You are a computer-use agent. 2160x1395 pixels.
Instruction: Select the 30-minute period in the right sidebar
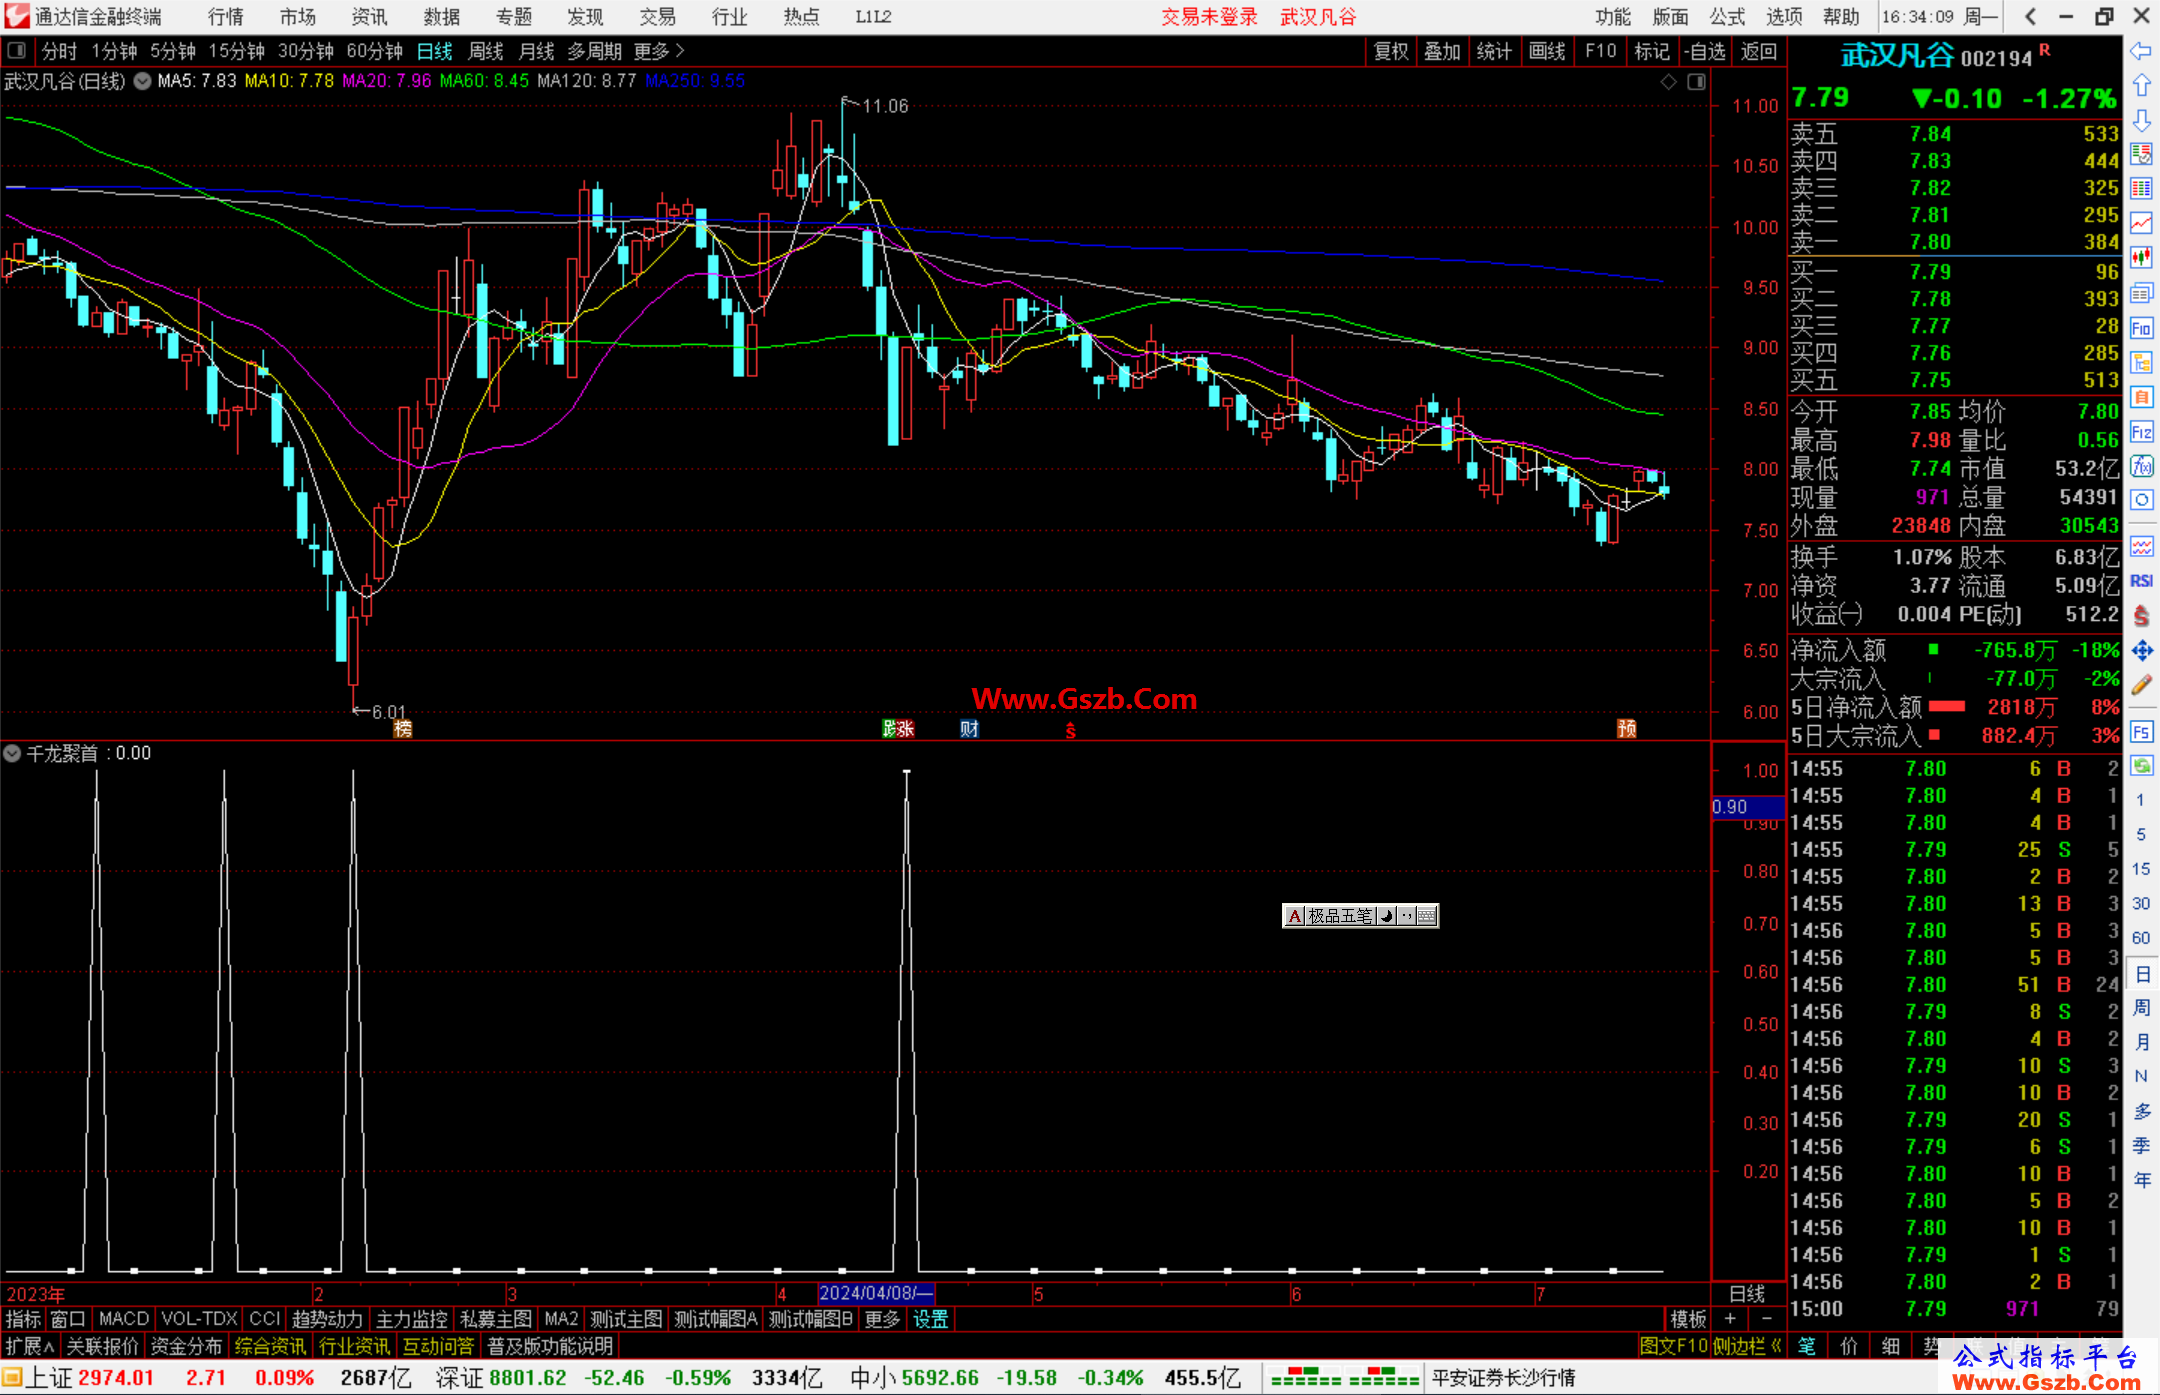[x=2140, y=903]
